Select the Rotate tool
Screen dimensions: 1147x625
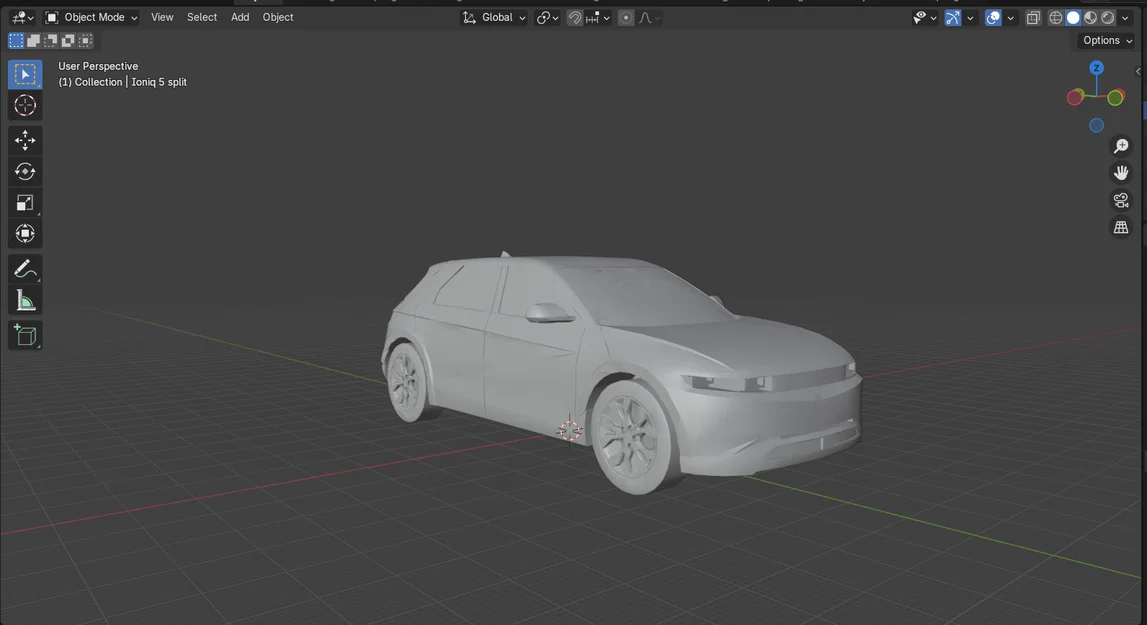24,171
